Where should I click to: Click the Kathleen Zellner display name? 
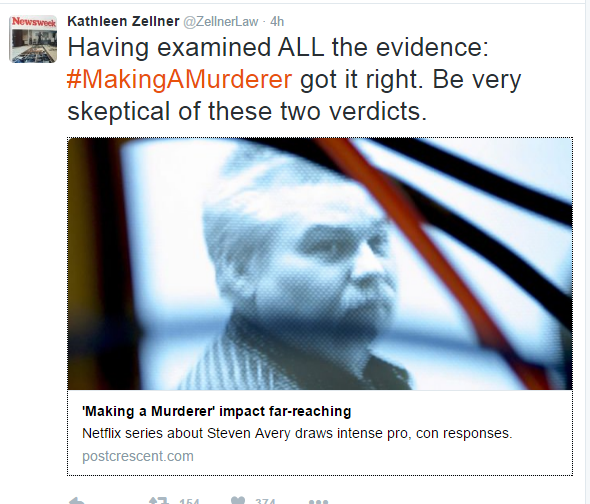pos(123,21)
